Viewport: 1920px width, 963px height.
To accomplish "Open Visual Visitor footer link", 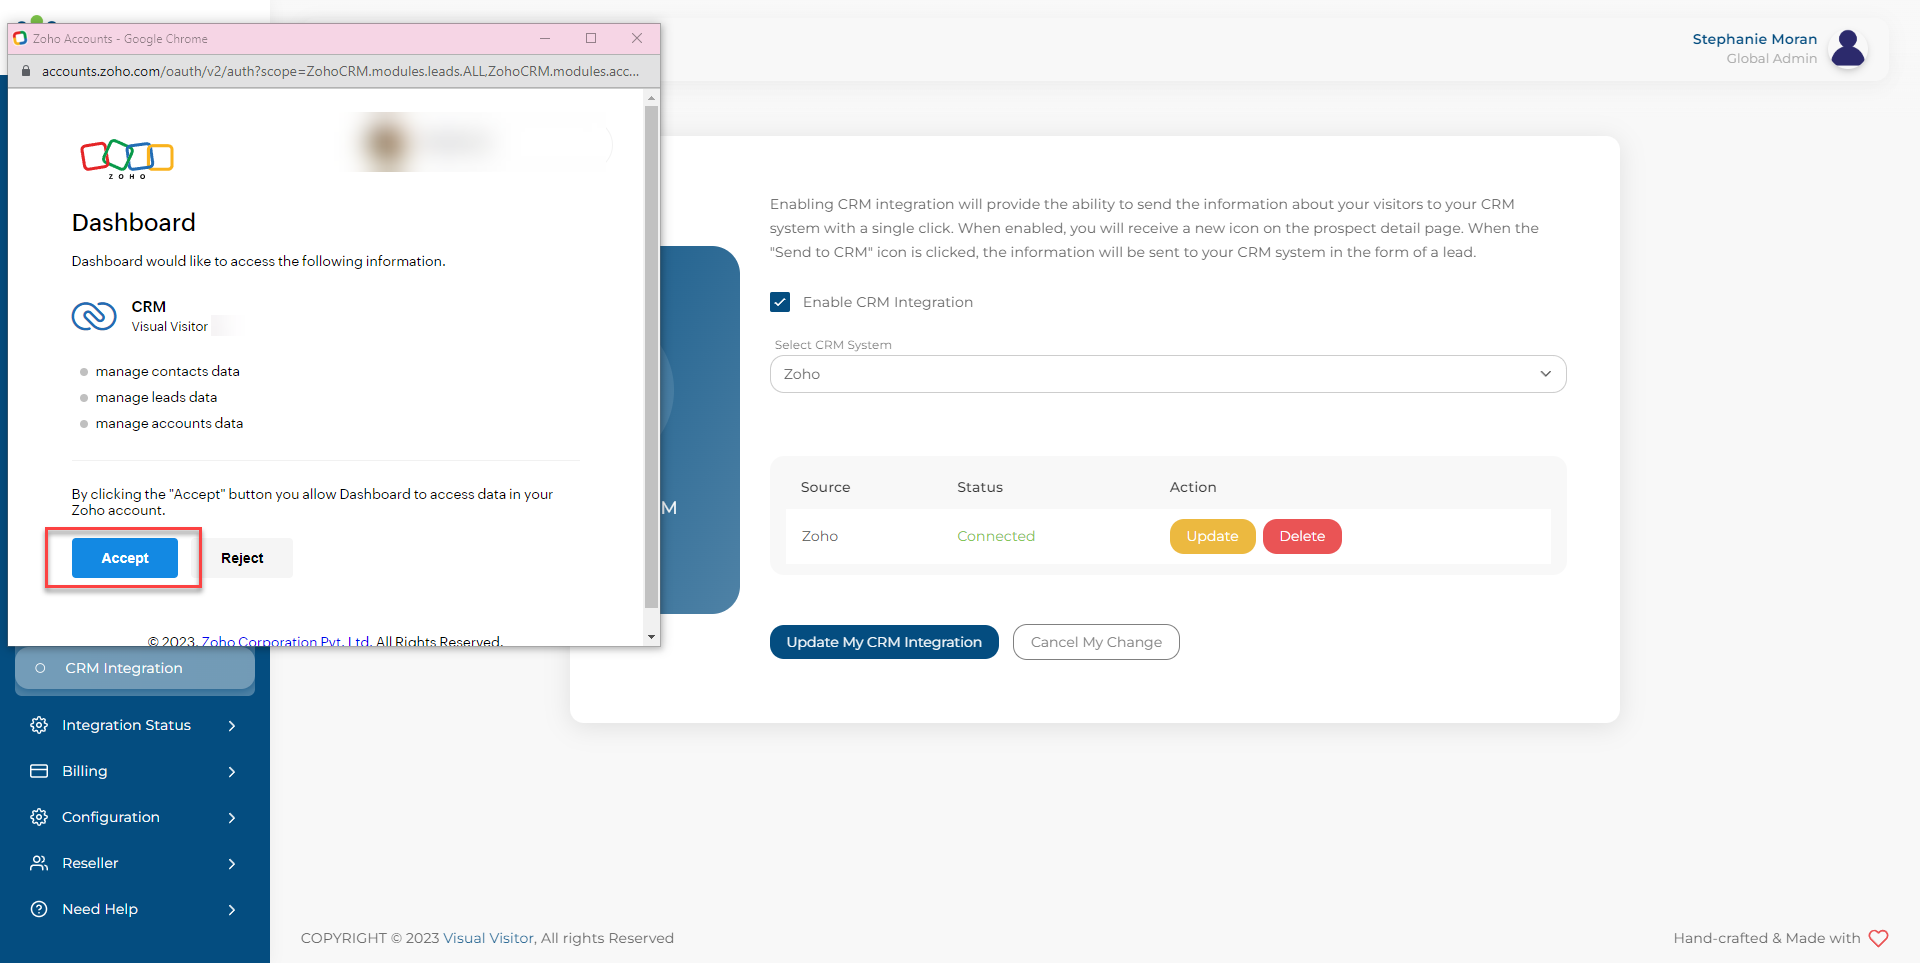I will click(x=488, y=938).
